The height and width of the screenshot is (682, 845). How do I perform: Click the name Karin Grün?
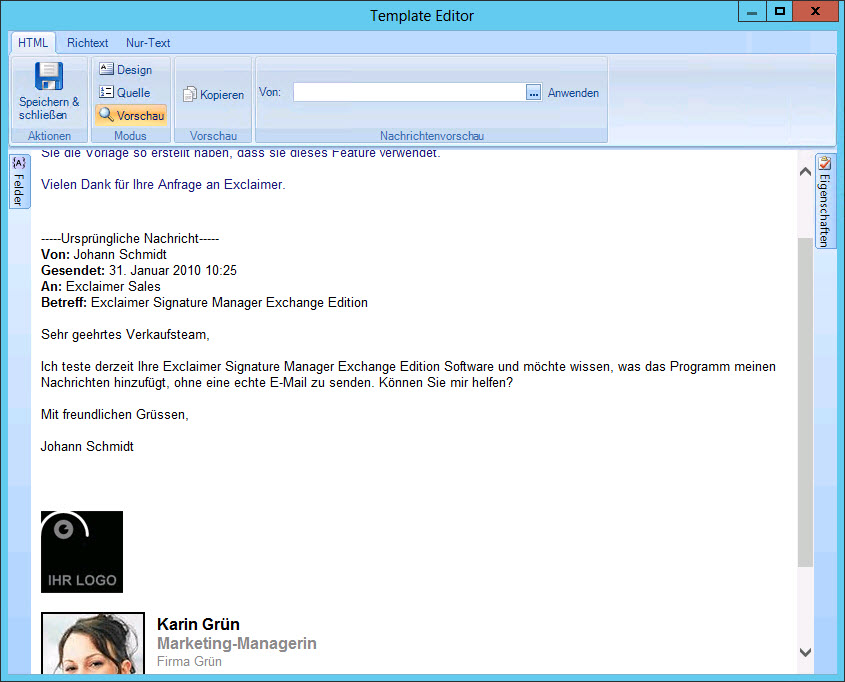click(198, 624)
